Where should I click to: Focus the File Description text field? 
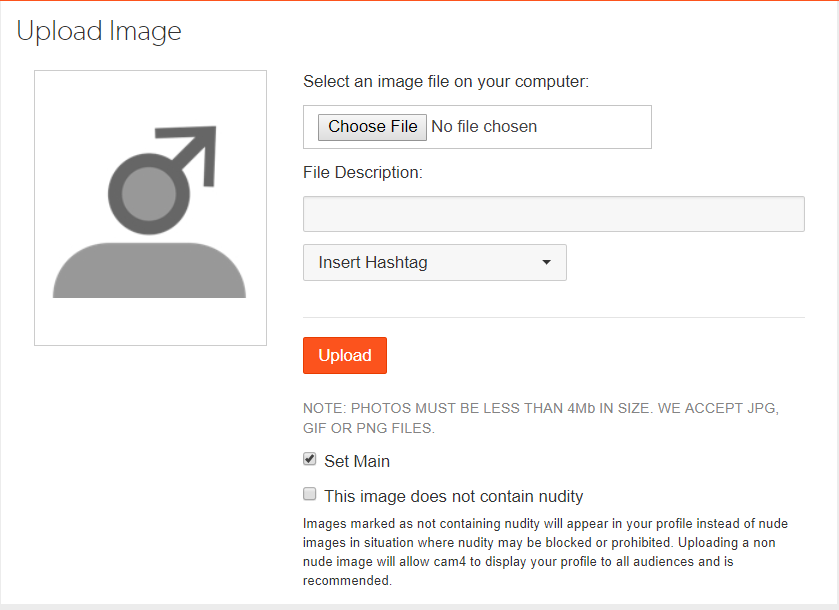(x=553, y=214)
